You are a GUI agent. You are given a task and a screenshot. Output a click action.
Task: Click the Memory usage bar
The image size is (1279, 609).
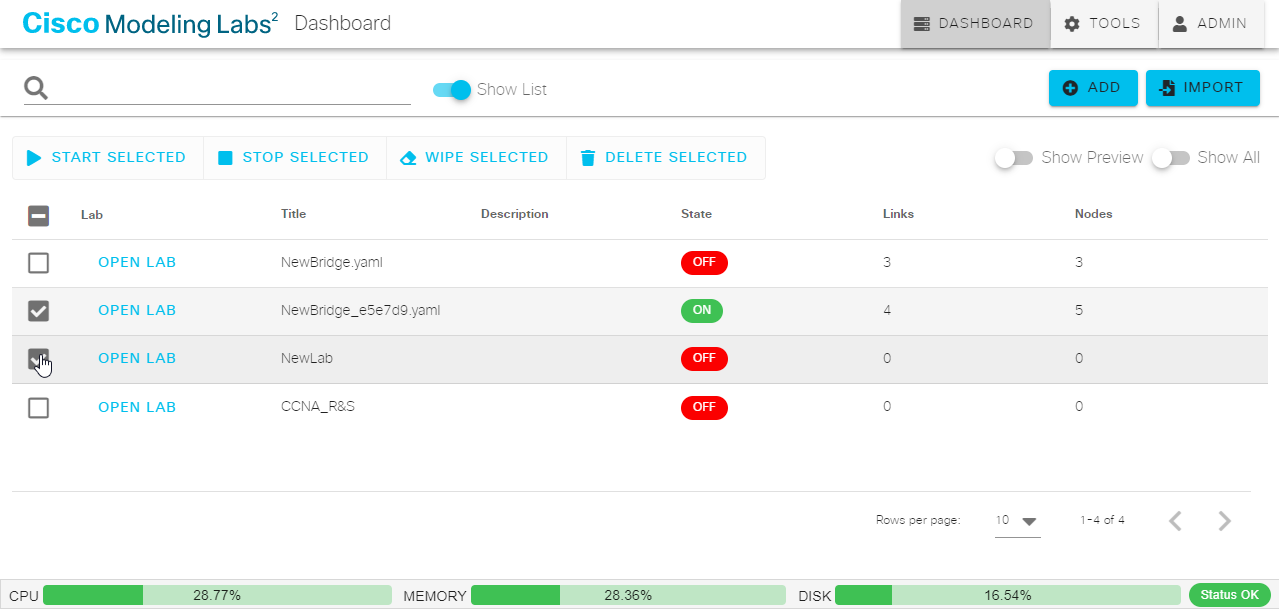point(628,595)
